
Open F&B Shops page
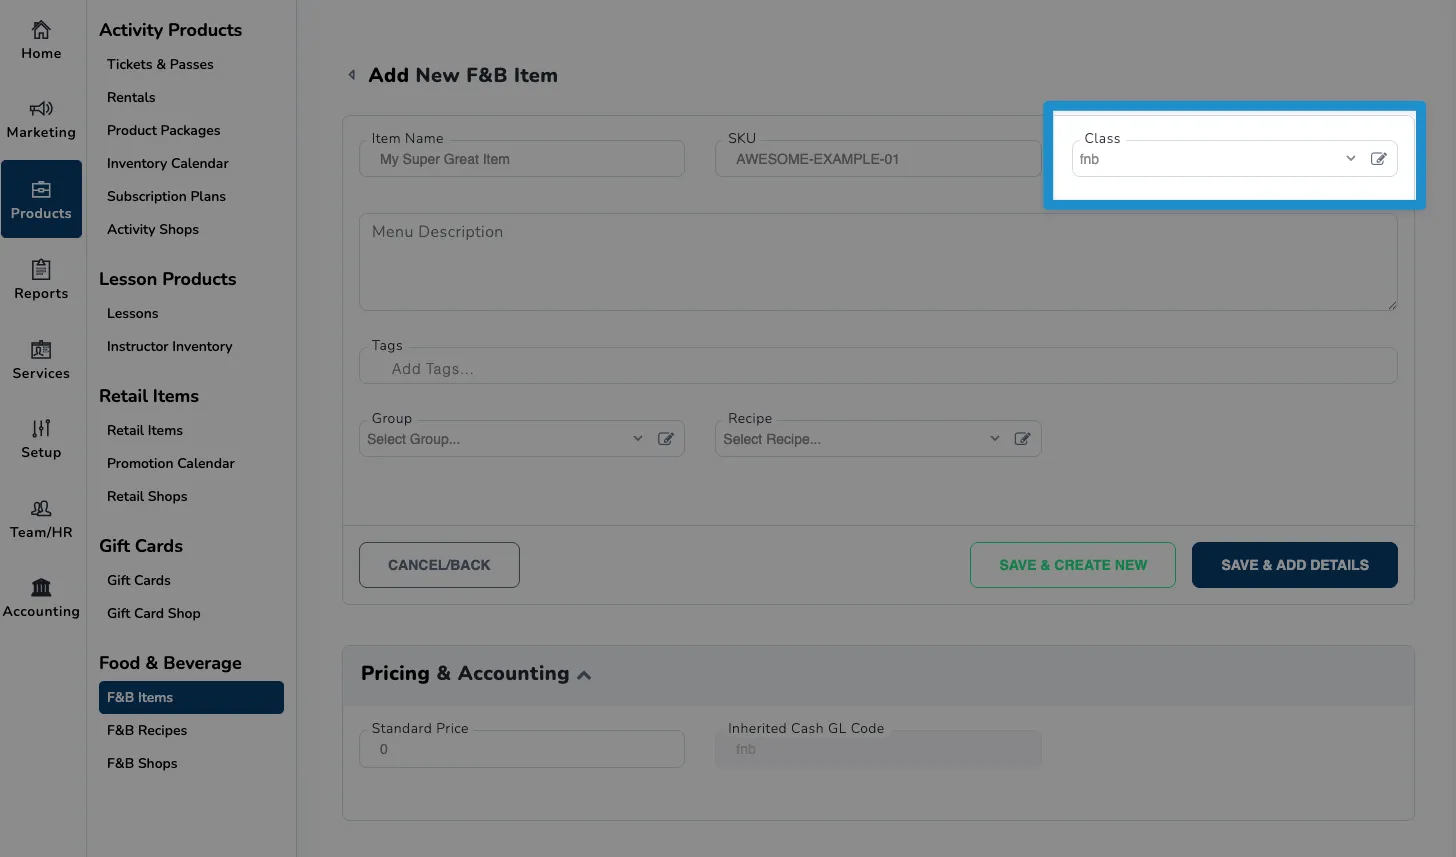click(x=142, y=763)
